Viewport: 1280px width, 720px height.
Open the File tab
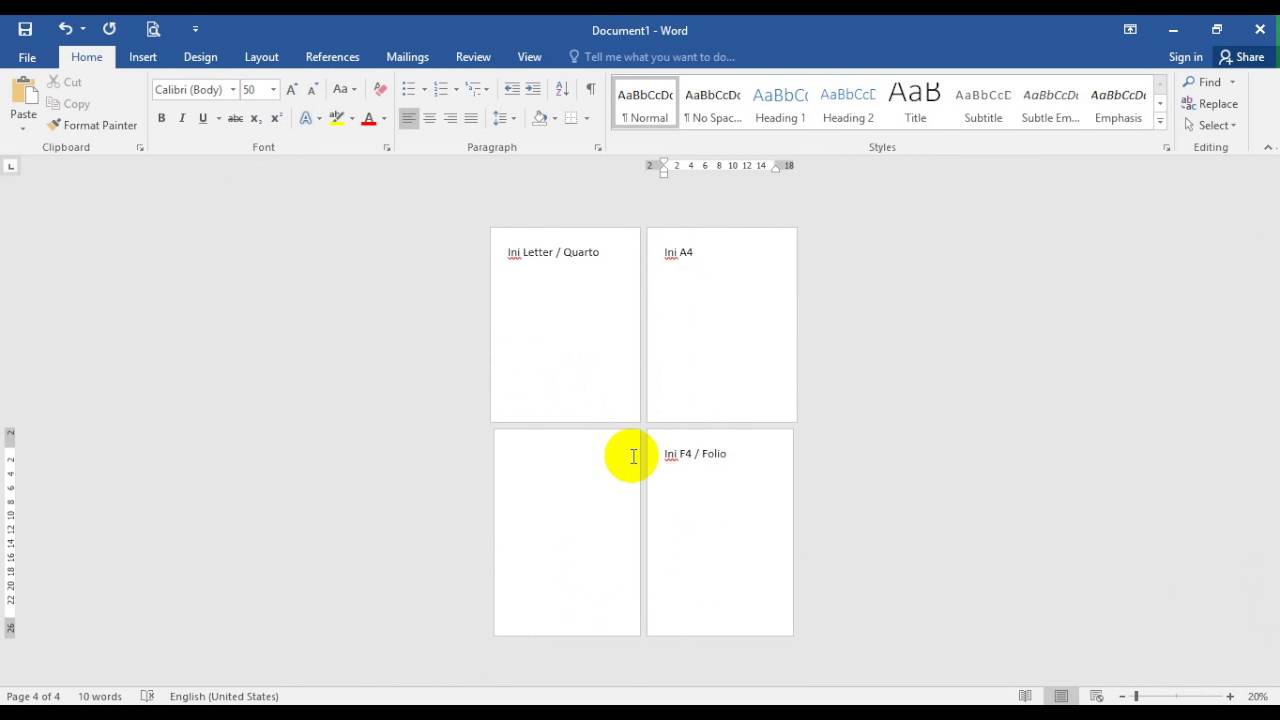pos(27,57)
